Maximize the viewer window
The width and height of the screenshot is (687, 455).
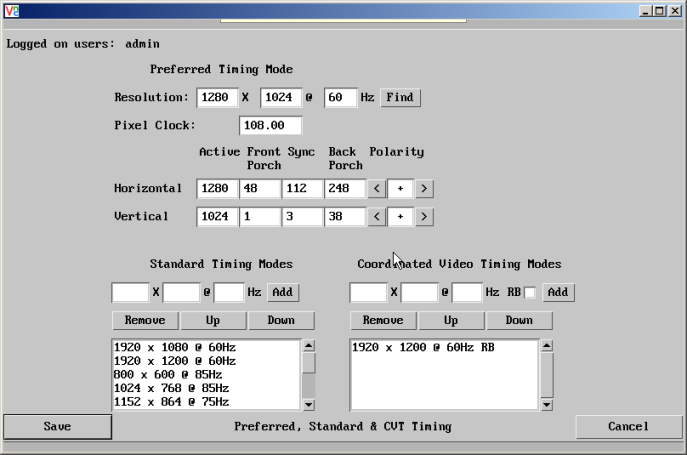[x=659, y=11]
